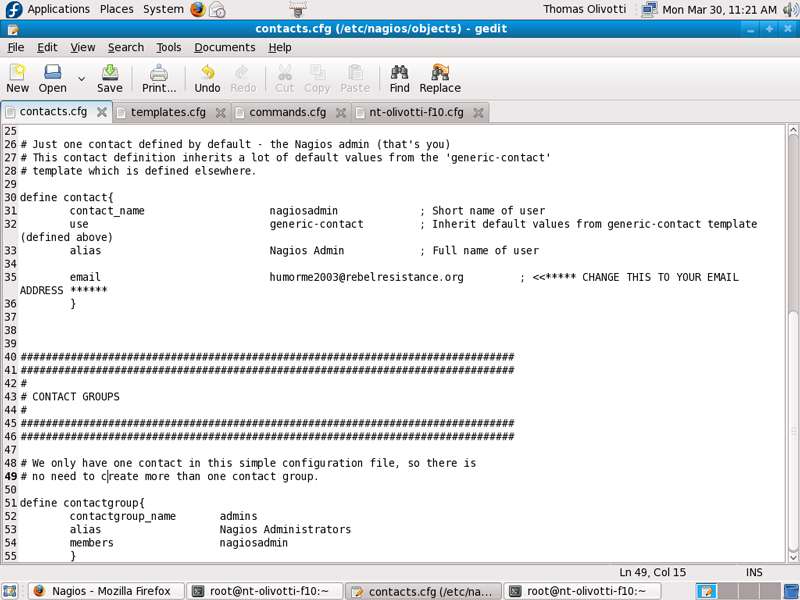Open the Documents menu

(x=224, y=47)
